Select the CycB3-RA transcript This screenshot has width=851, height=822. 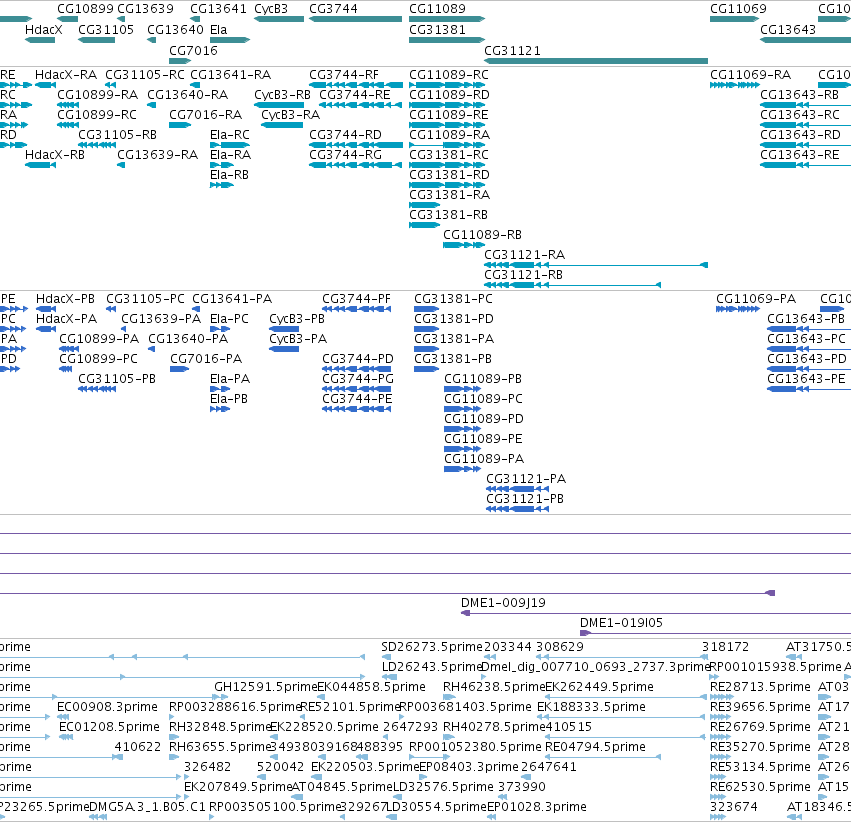[x=282, y=125]
